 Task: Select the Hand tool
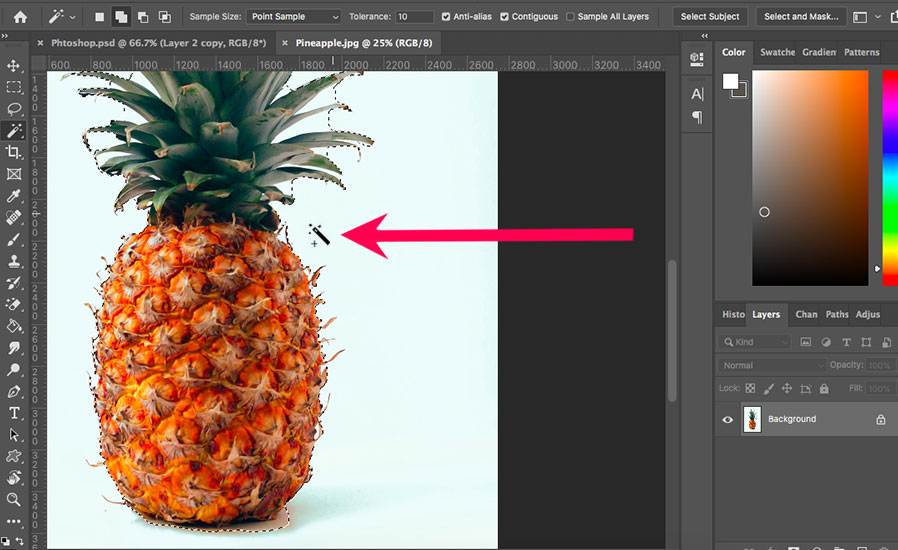pos(14,478)
